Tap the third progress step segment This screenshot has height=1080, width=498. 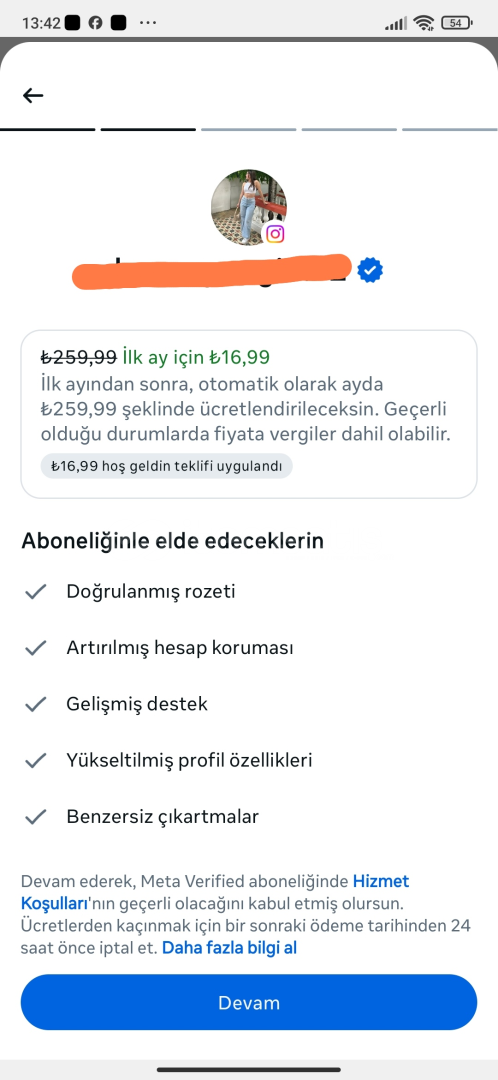[249, 129]
